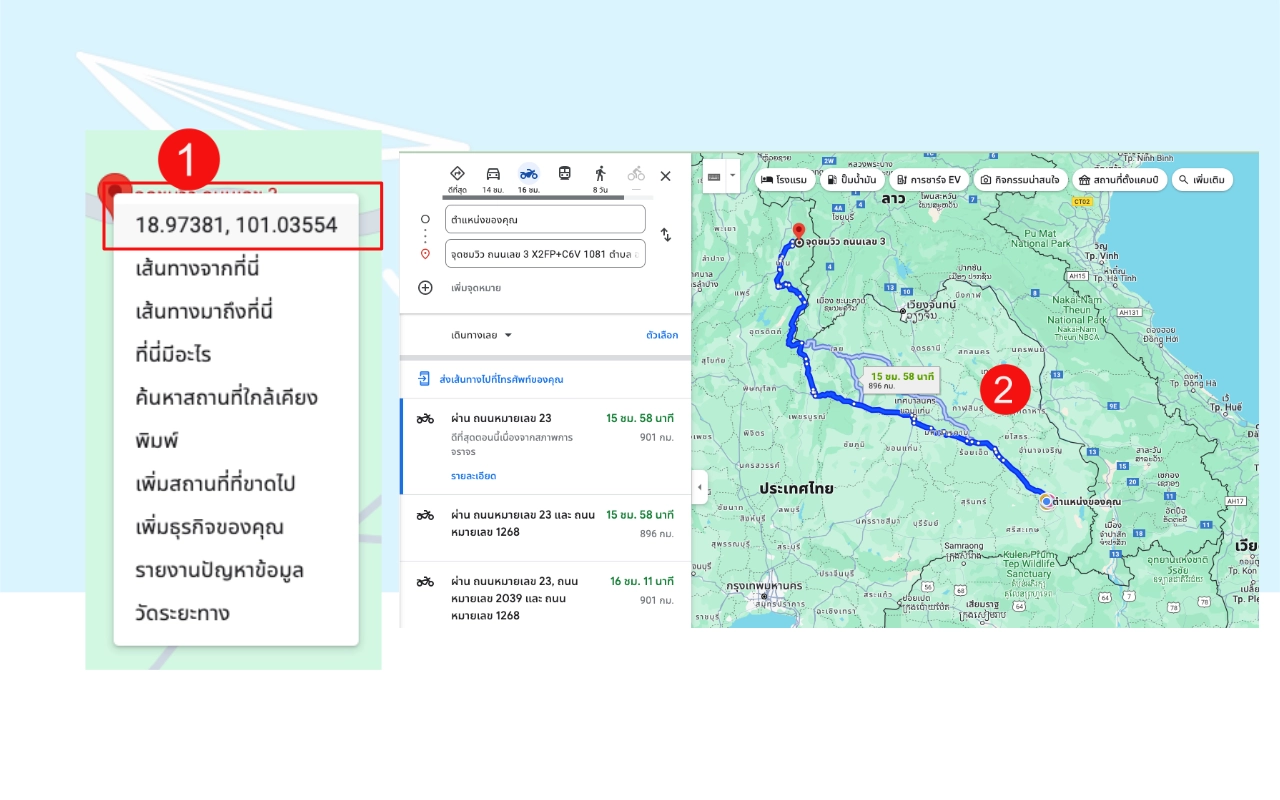Open the เพิ่มเติม more categories chip
This screenshot has width=1280, height=800.
coord(1202,180)
